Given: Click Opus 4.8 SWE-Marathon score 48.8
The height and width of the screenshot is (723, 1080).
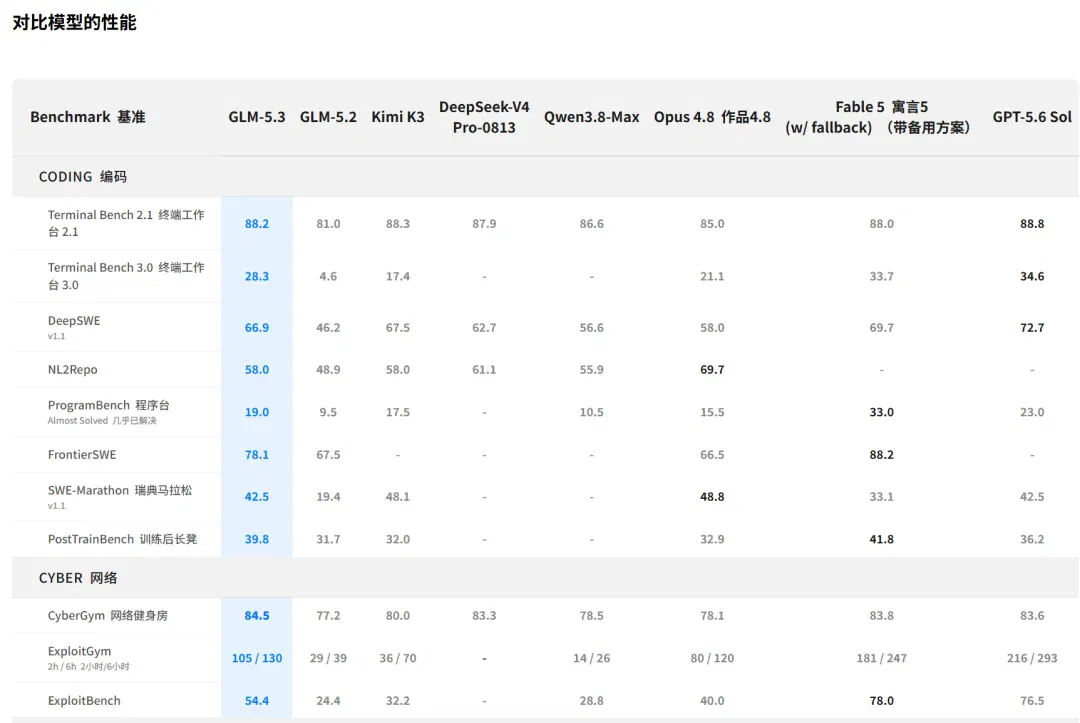Looking at the screenshot, I should pyautogui.click(x=712, y=497).
